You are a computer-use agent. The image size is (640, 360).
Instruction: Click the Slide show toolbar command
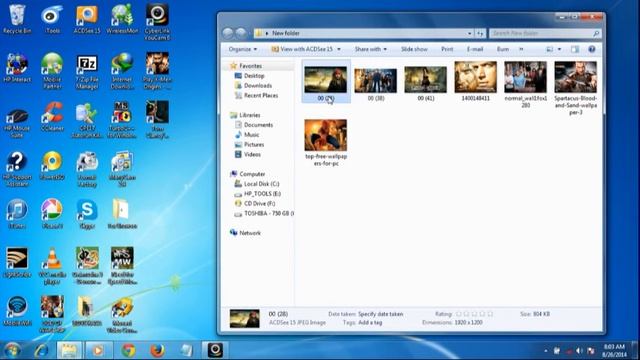click(x=414, y=49)
